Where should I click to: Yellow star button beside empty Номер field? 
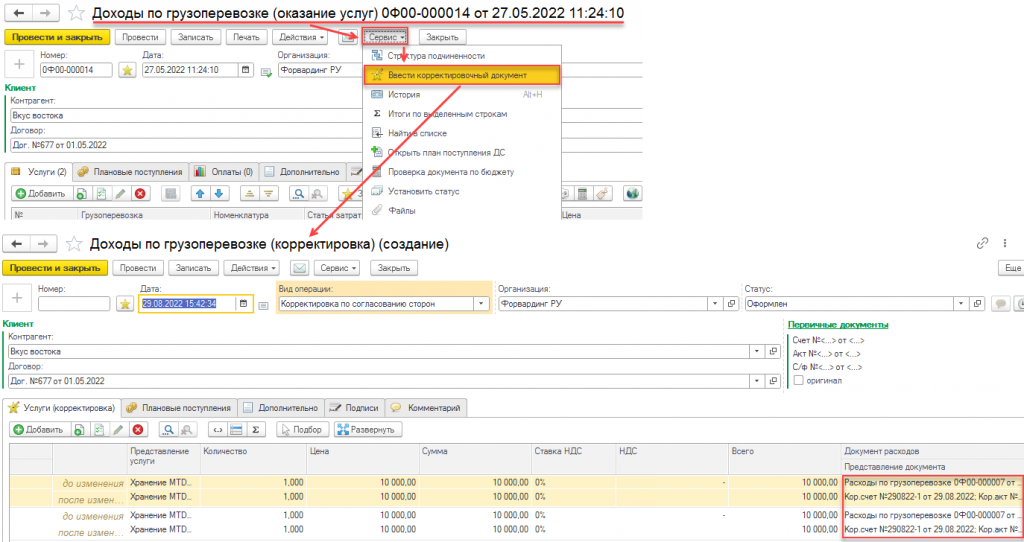tap(125, 304)
